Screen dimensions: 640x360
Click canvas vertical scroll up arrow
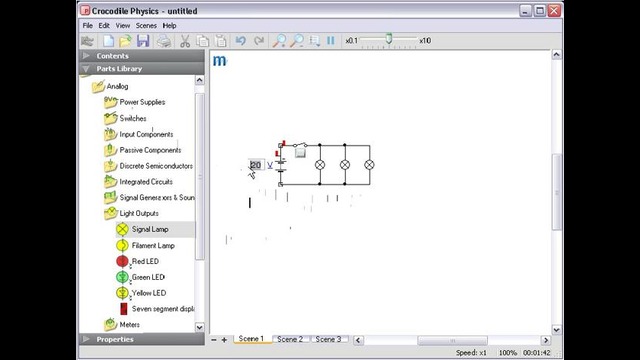[557, 55]
